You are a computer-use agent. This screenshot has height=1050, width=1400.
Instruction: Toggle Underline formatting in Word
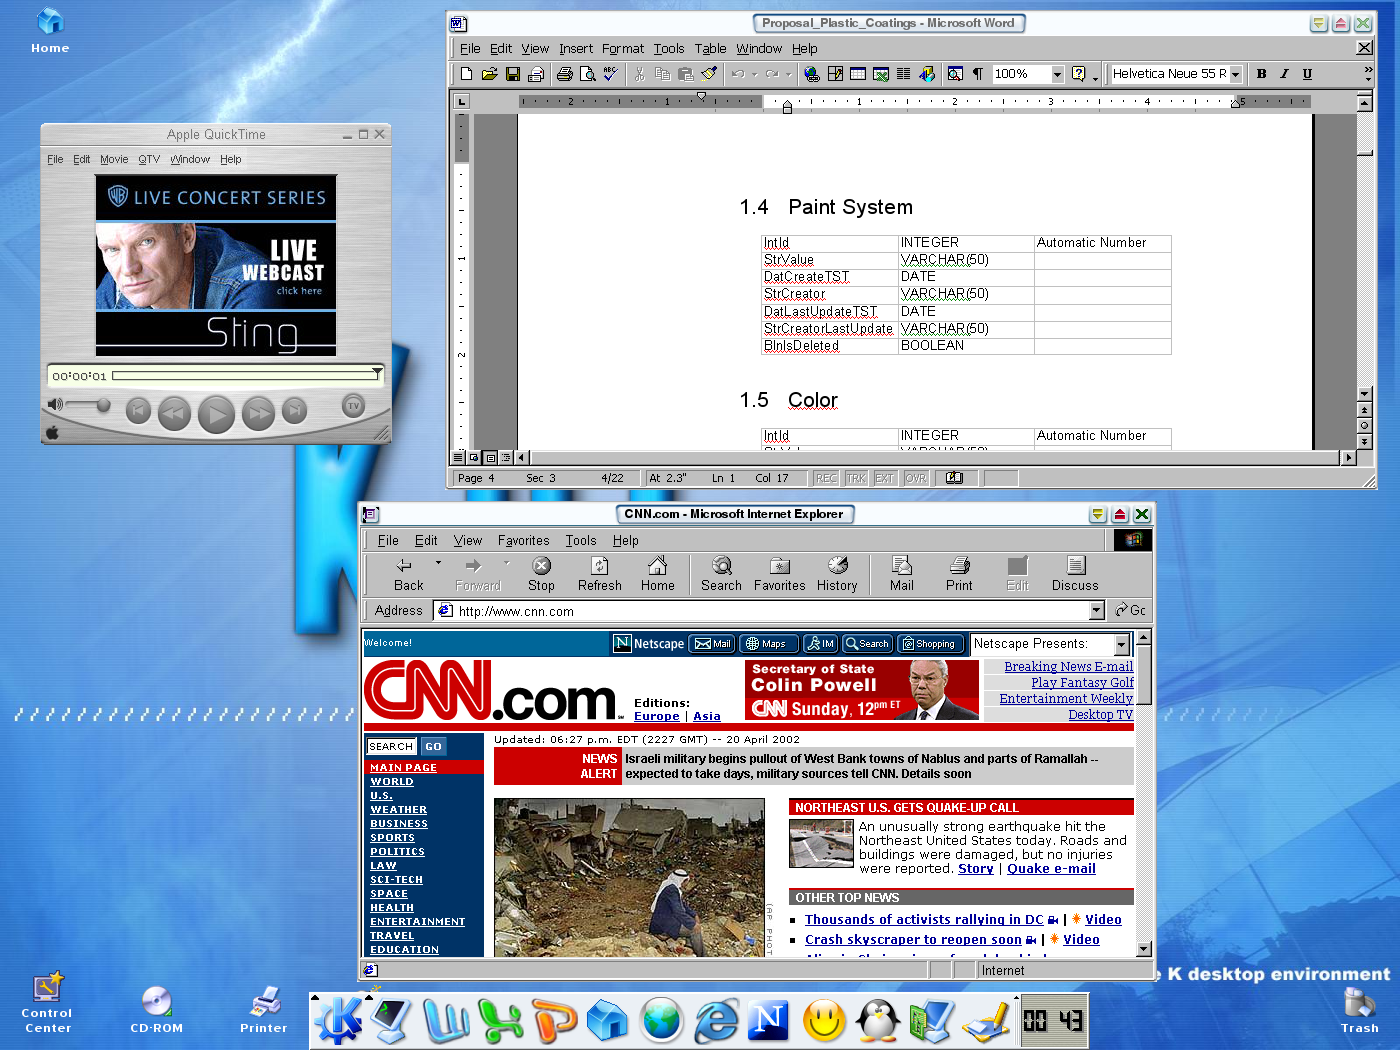(1307, 74)
